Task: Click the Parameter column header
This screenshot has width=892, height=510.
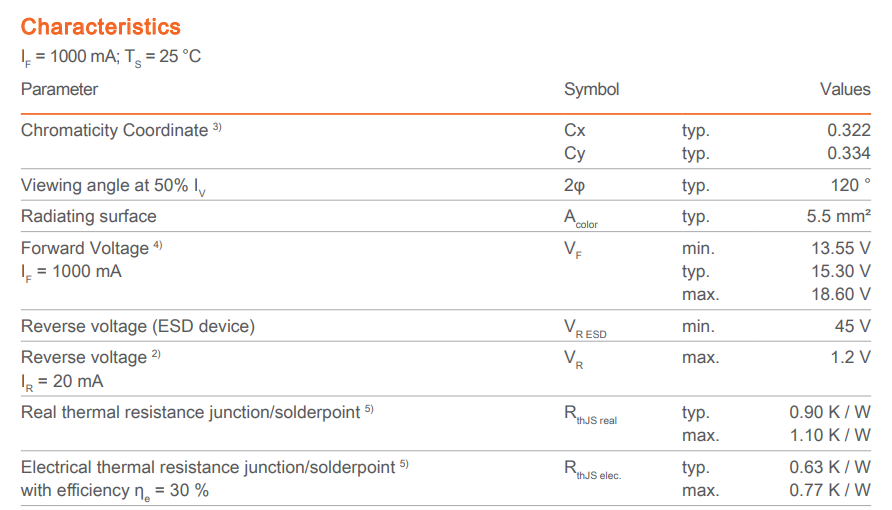Action: click(x=59, y=89)
